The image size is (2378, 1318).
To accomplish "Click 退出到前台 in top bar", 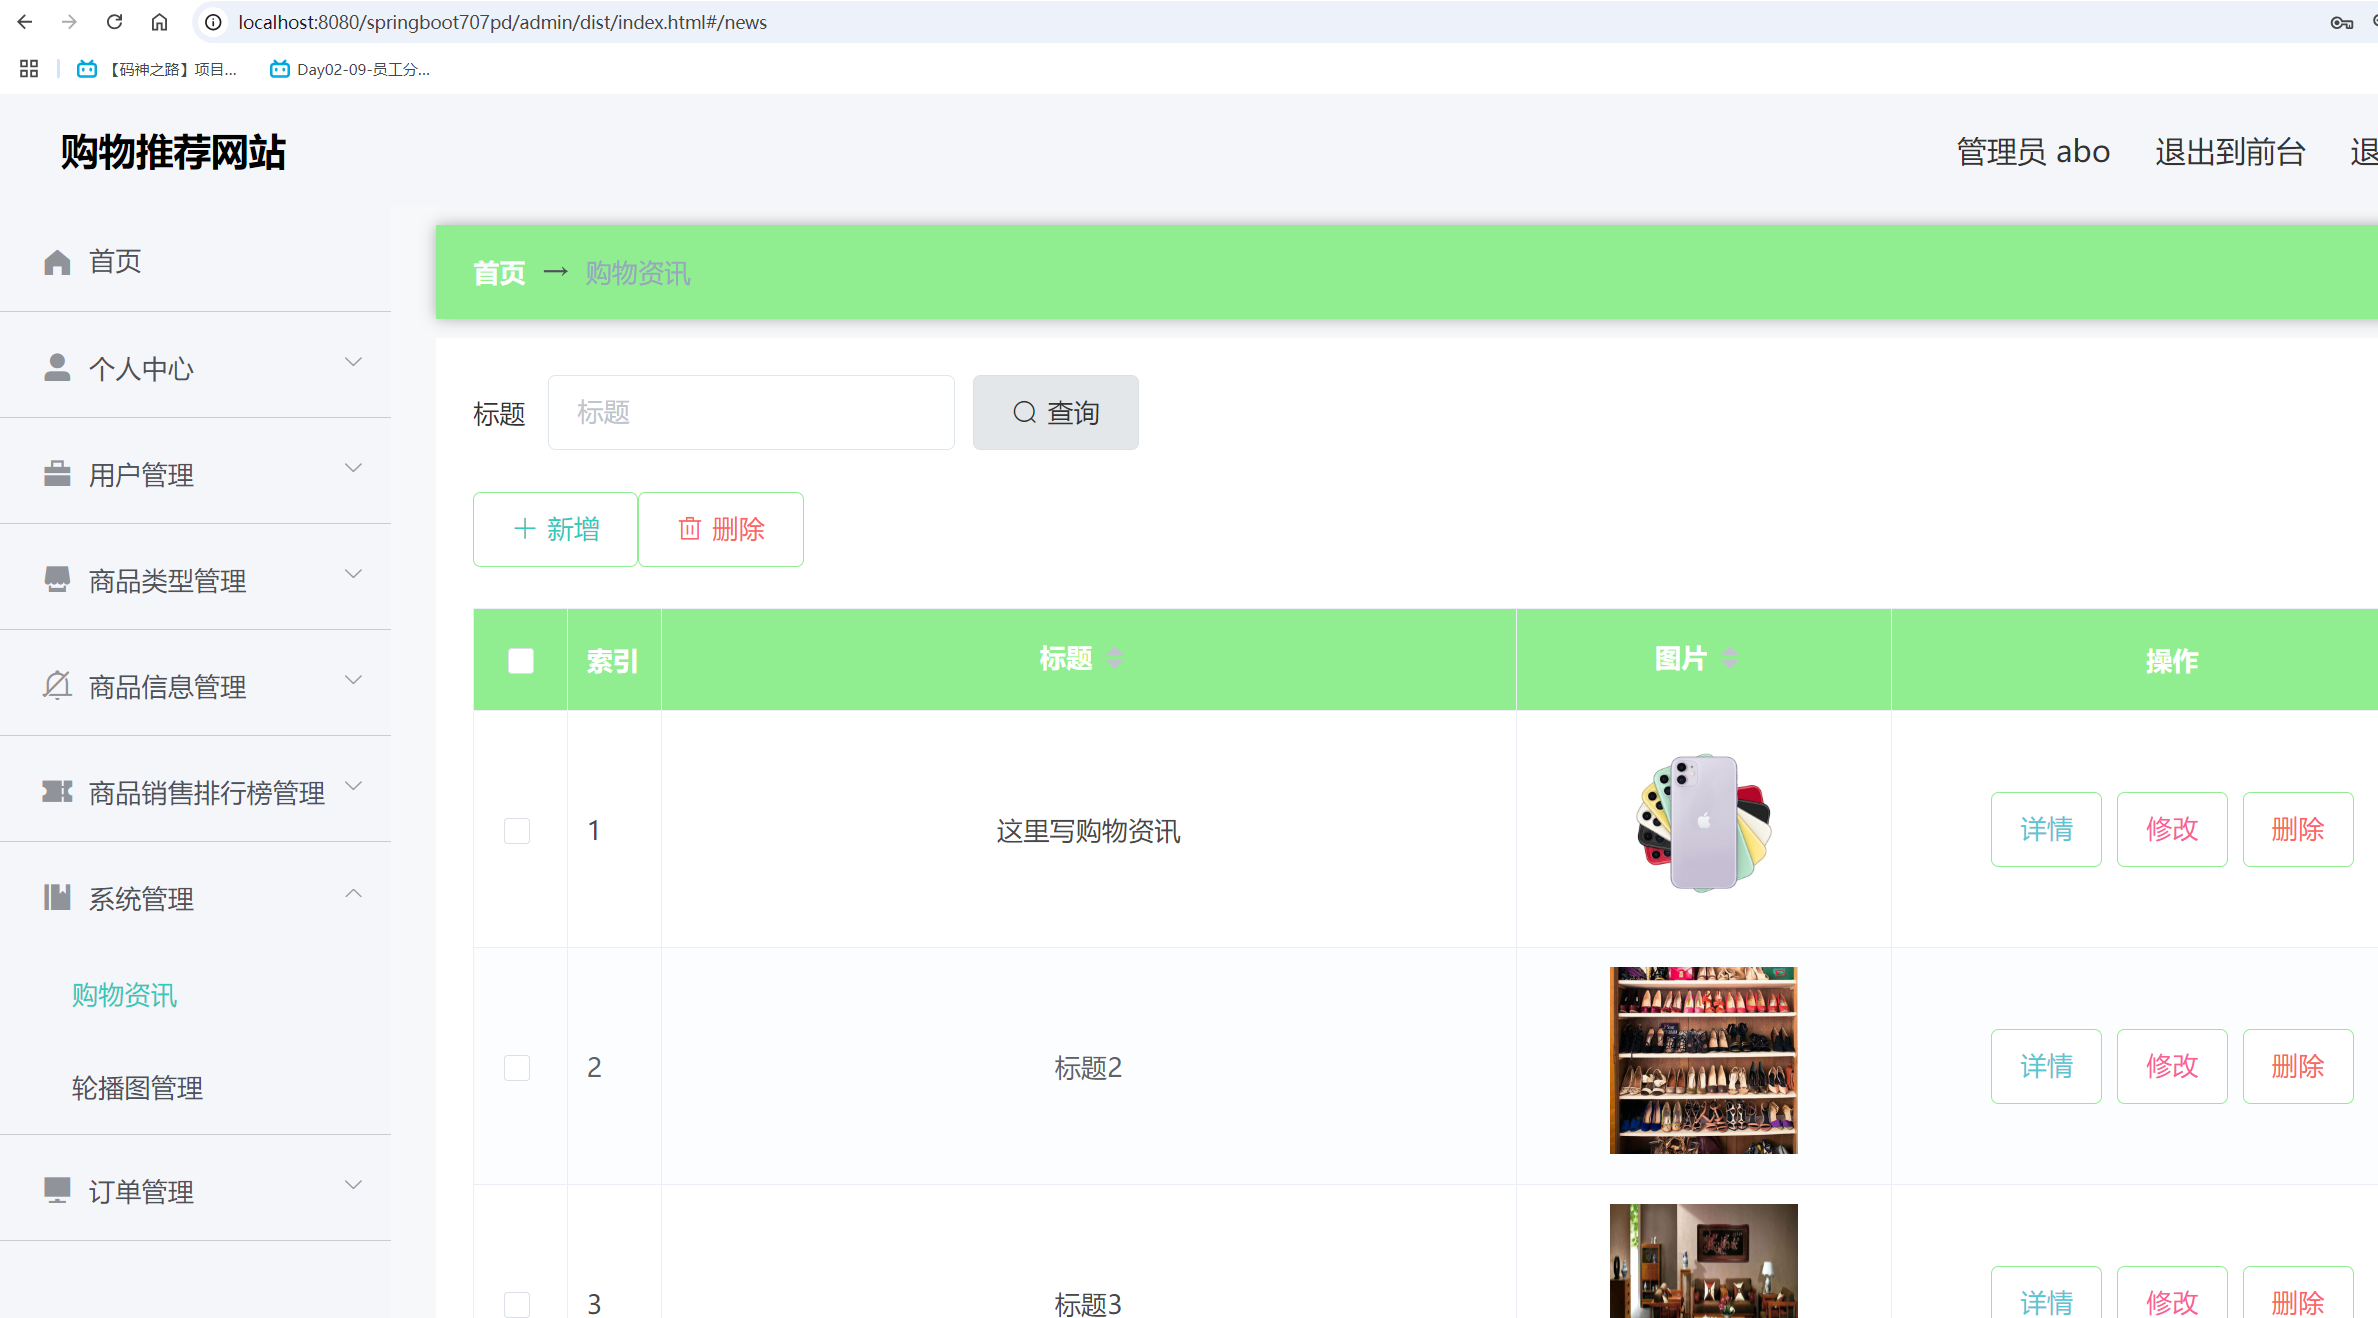I will pos(2229,151).
